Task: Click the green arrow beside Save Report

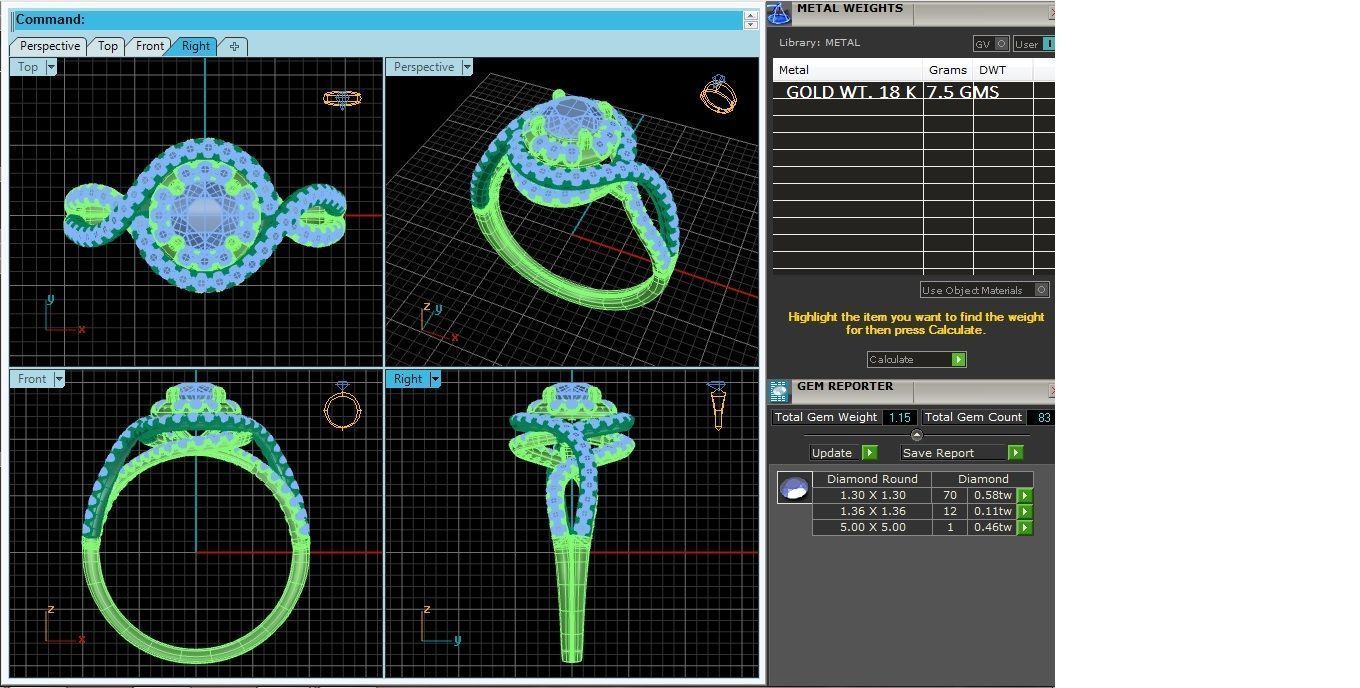Action: pyautogui.click(x=1015, y=453)
